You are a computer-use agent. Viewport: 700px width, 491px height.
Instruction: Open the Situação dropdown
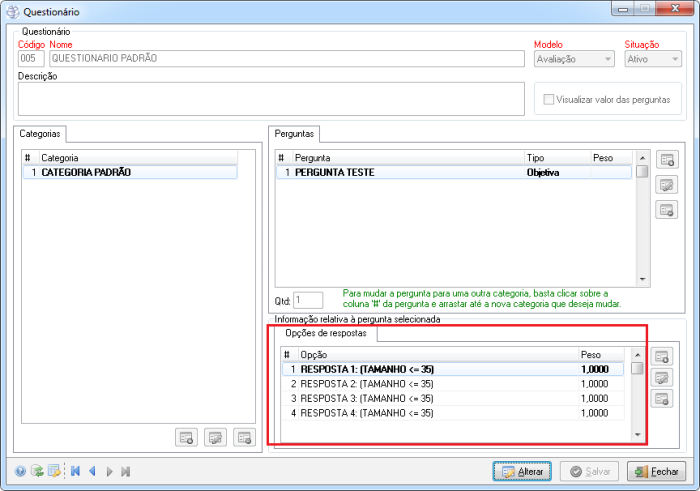[653, 59]
